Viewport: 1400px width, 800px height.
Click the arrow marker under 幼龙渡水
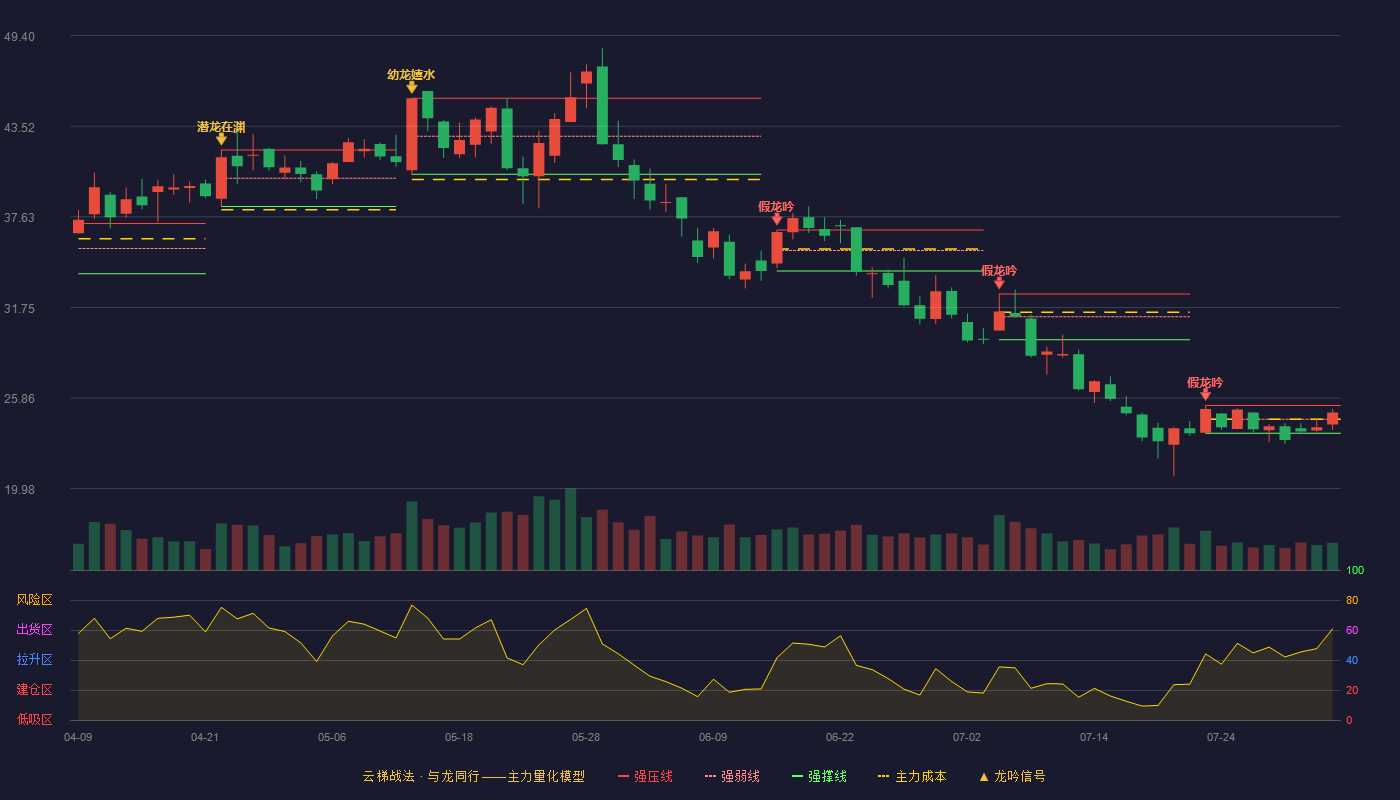coord(411,87)
